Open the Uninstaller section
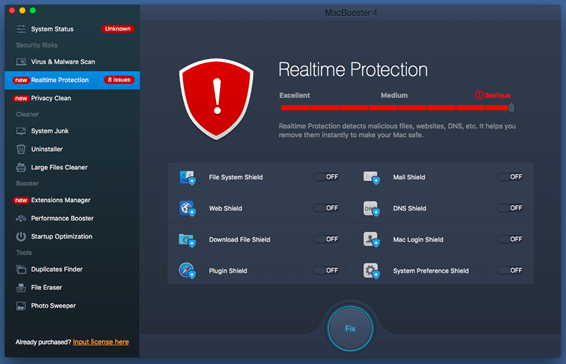Viewport: 566px width, 364px height. point(72,149)
